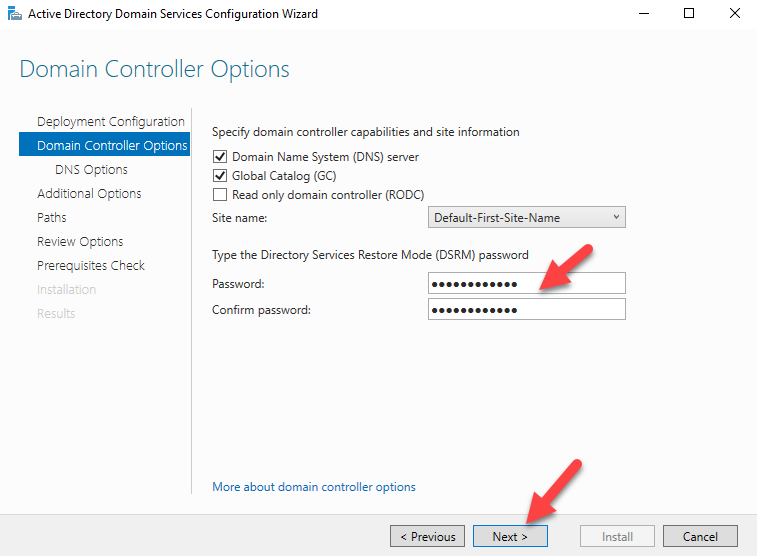The height and width of the screenshot is (556, 757).
Task: Uncheck the Global Catalog (GC) option
Action: (220, 176)
